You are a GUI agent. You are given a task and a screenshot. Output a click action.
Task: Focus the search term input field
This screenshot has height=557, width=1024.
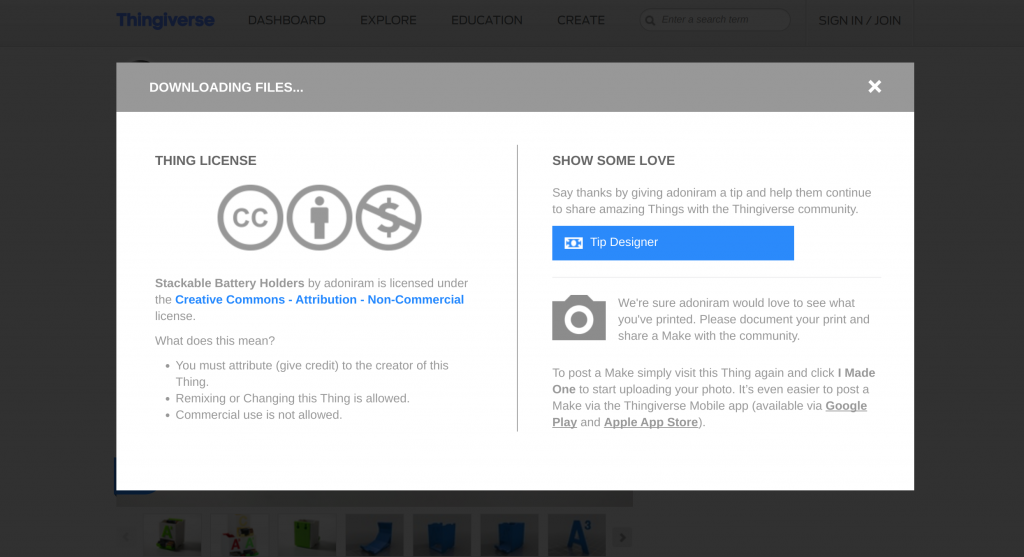tap(715, 20)
